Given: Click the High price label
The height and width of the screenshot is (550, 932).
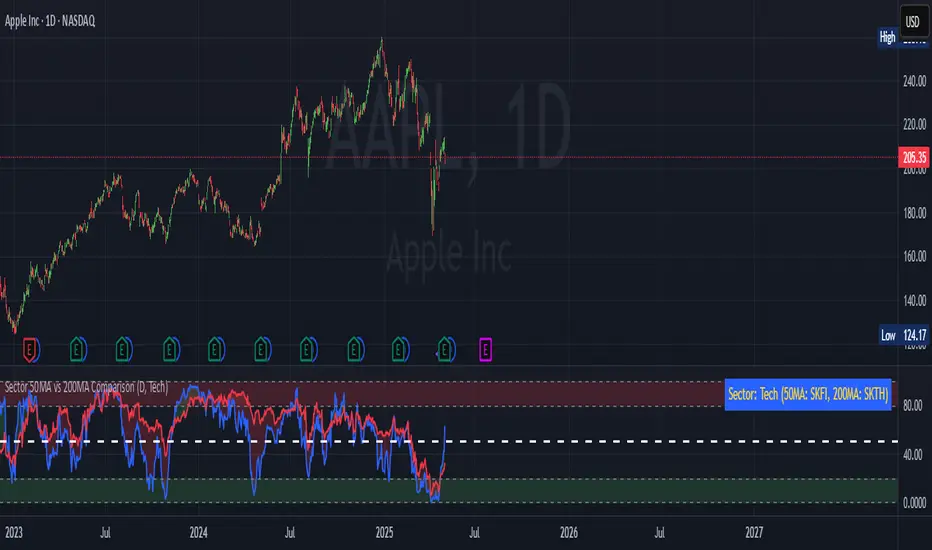Looking at the screenshot, I should coord(887,37).
